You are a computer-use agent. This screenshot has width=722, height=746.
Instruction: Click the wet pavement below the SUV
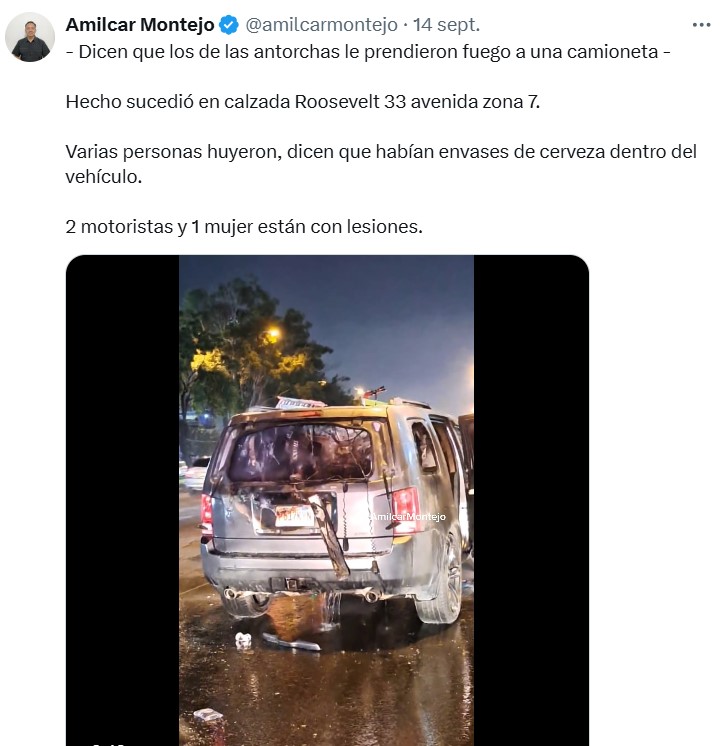[x=326, y=685]
